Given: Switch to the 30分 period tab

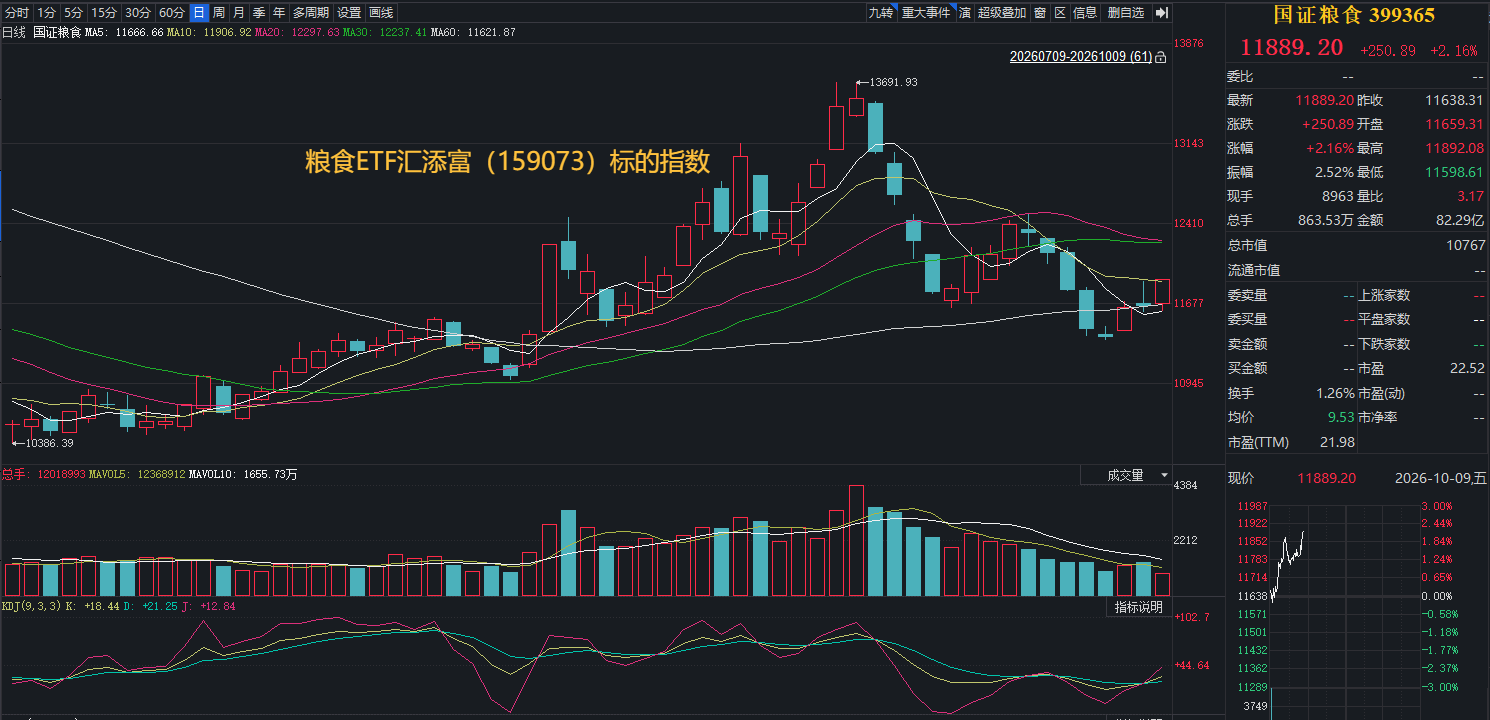Looking at the screenshot, I should point(138,13).
